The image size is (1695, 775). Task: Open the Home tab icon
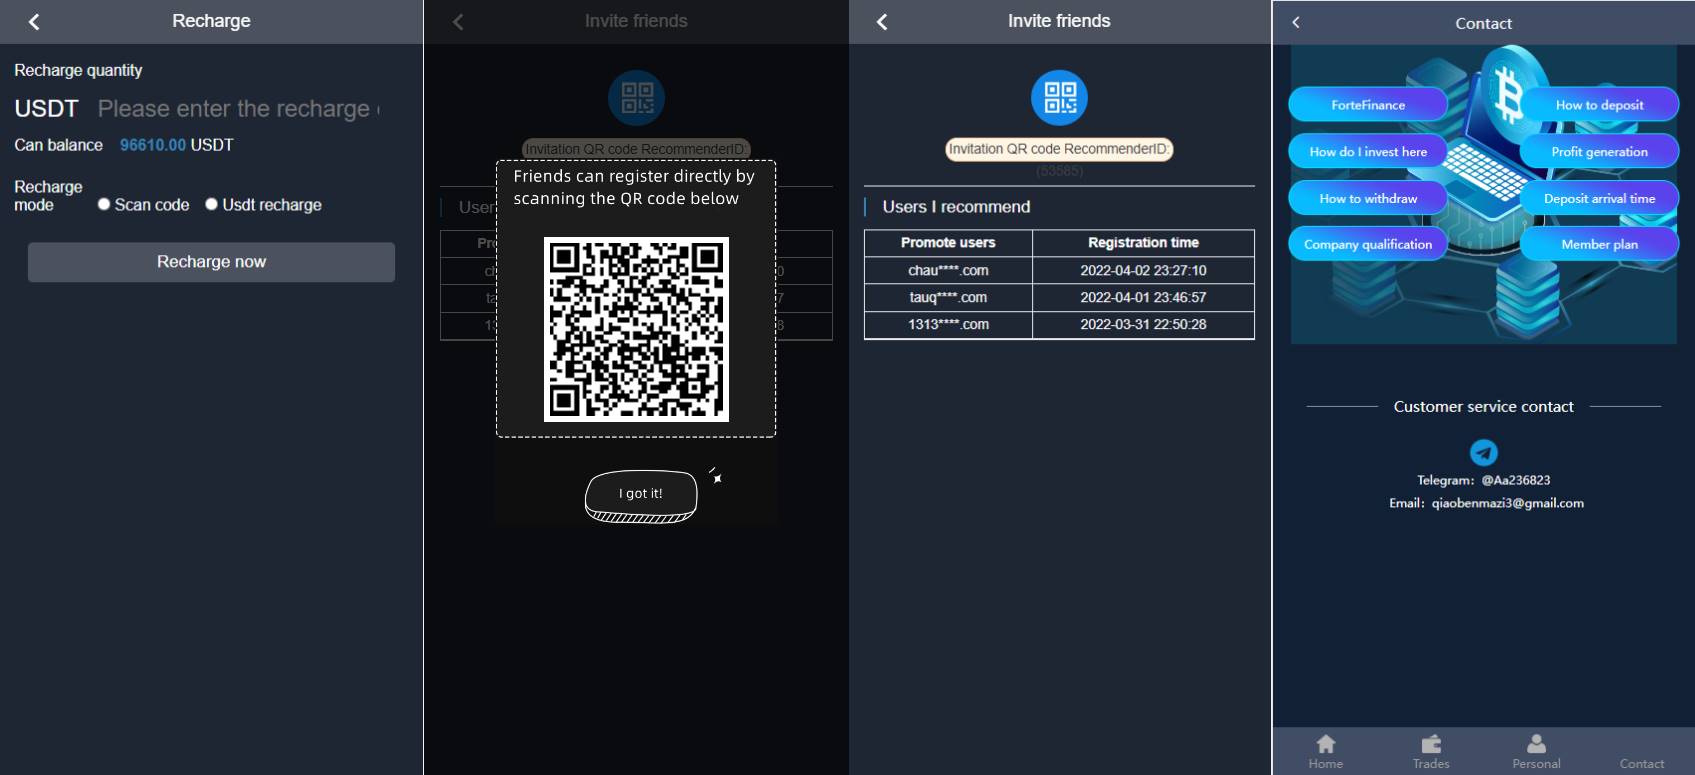pyautogui.click(x=1326, y=744)
